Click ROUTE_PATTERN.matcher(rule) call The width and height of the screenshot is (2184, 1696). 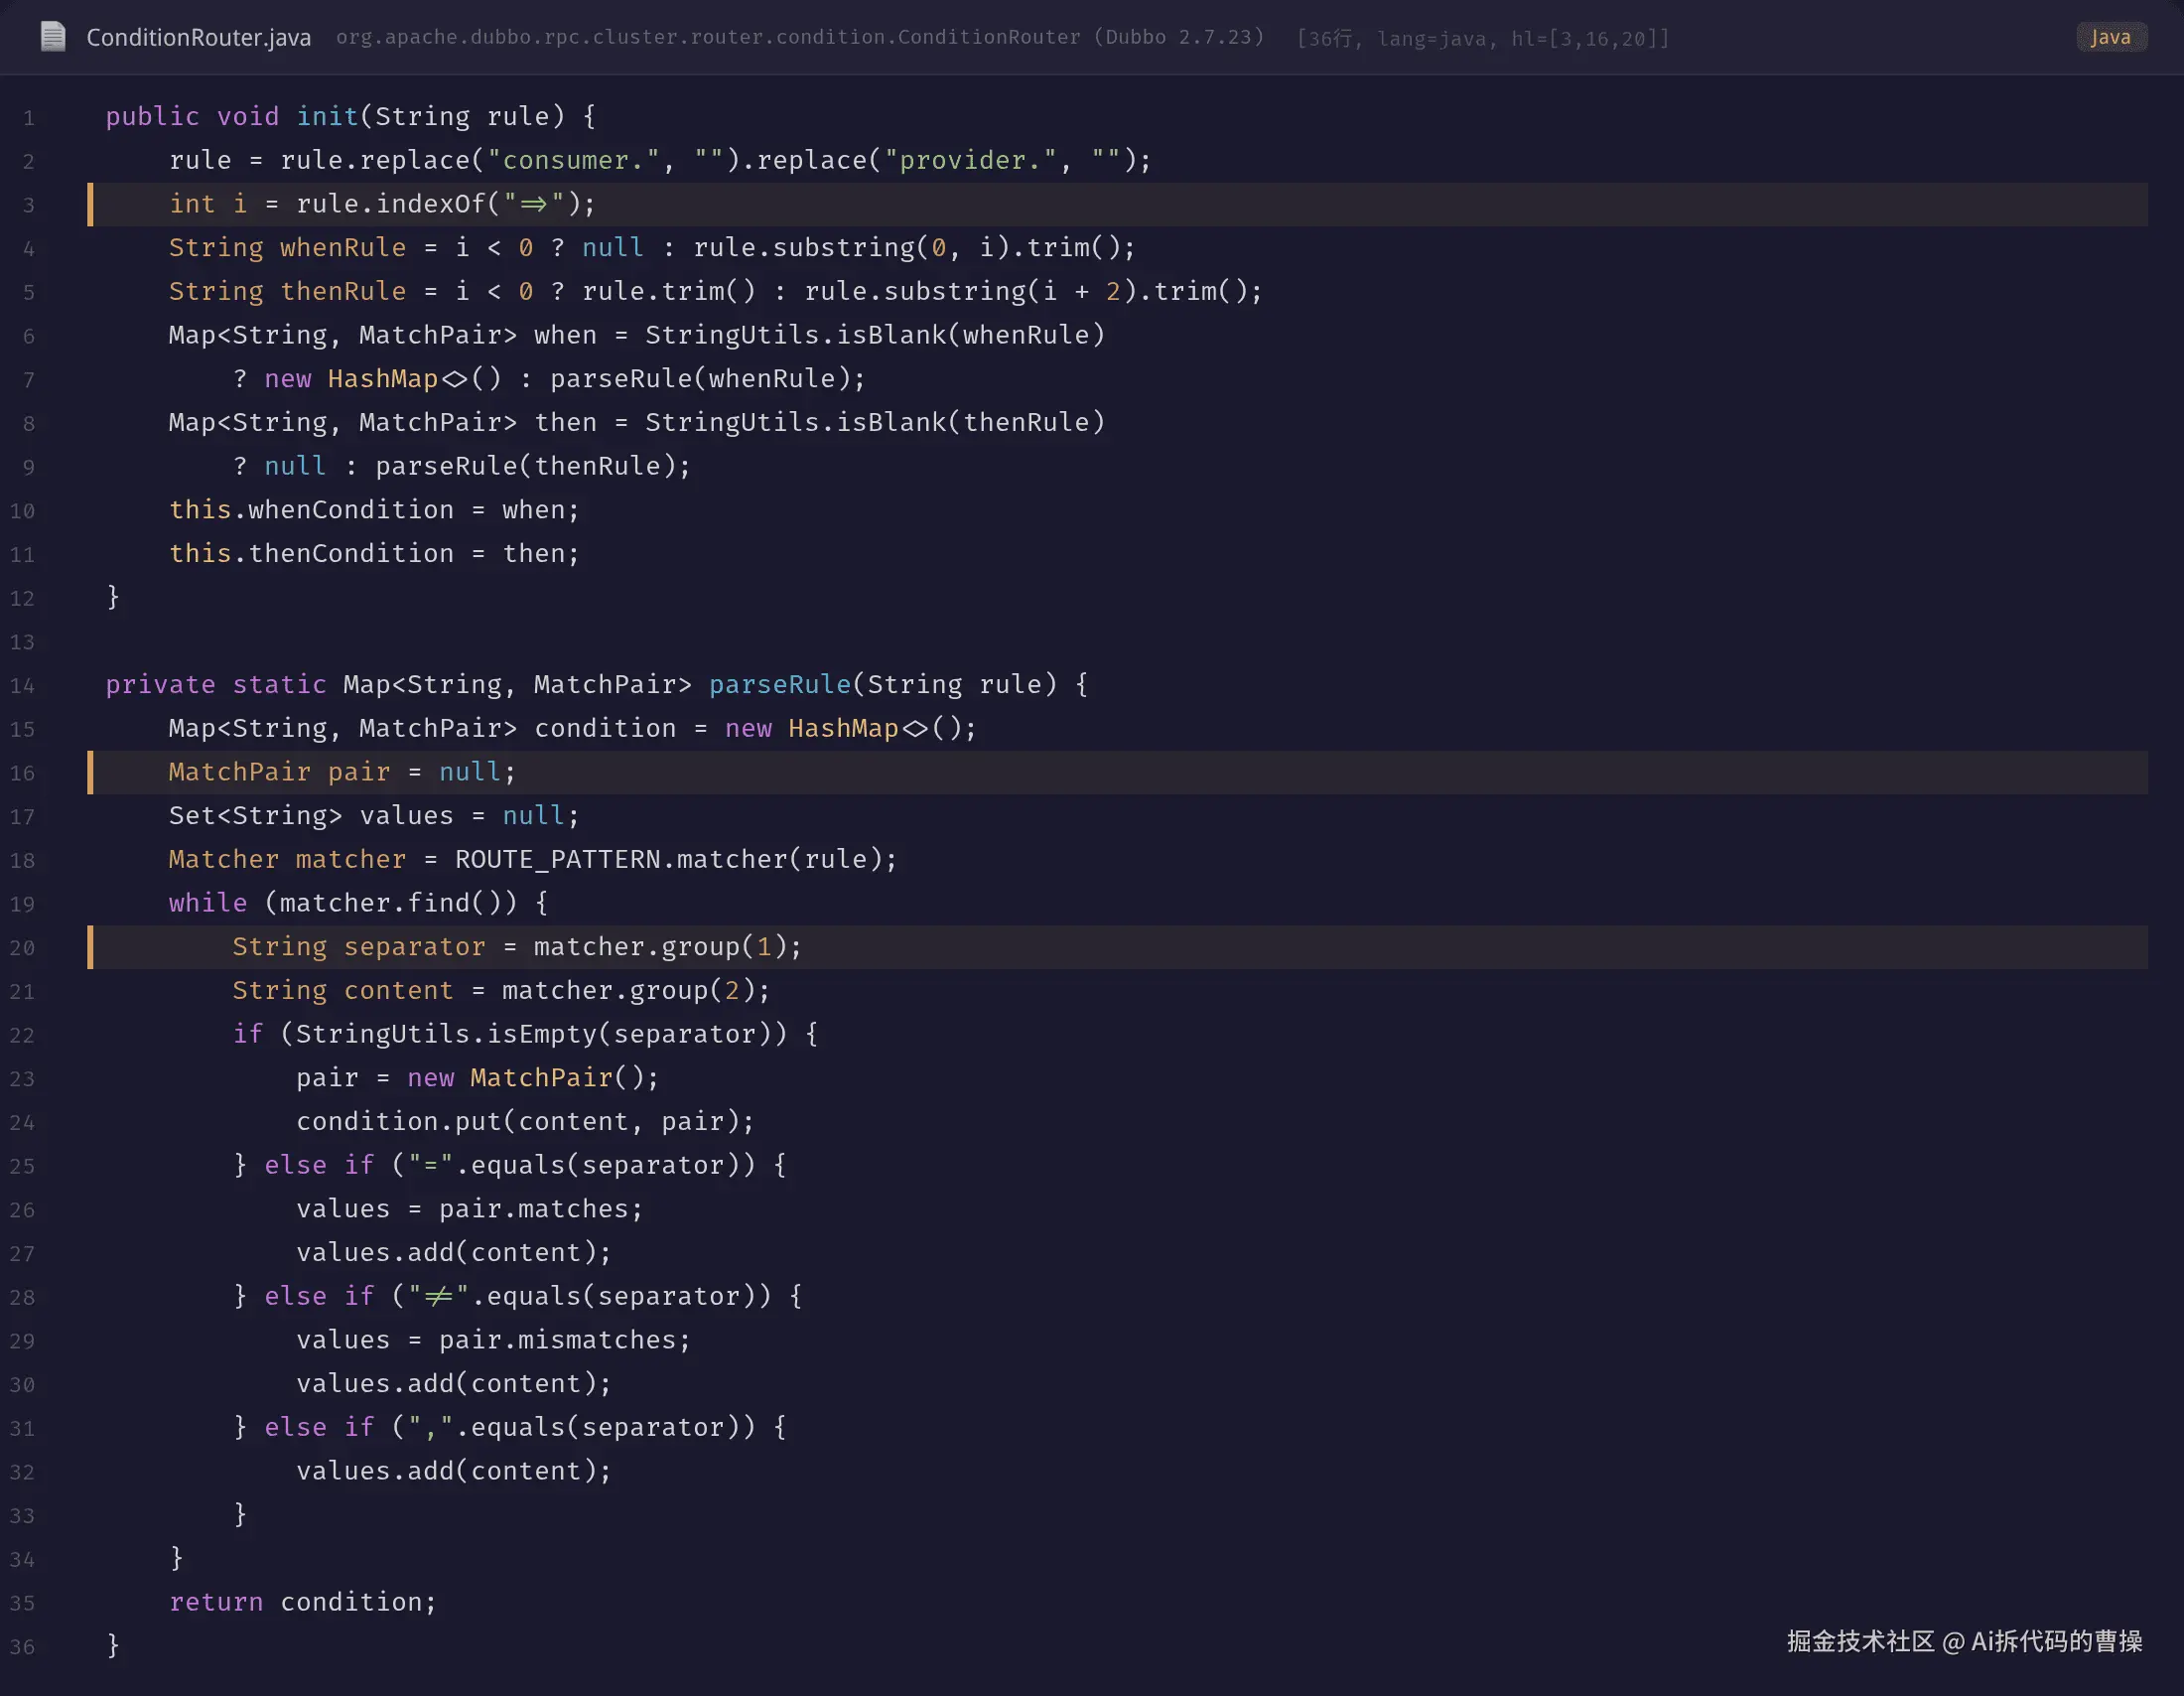(669, 859)
